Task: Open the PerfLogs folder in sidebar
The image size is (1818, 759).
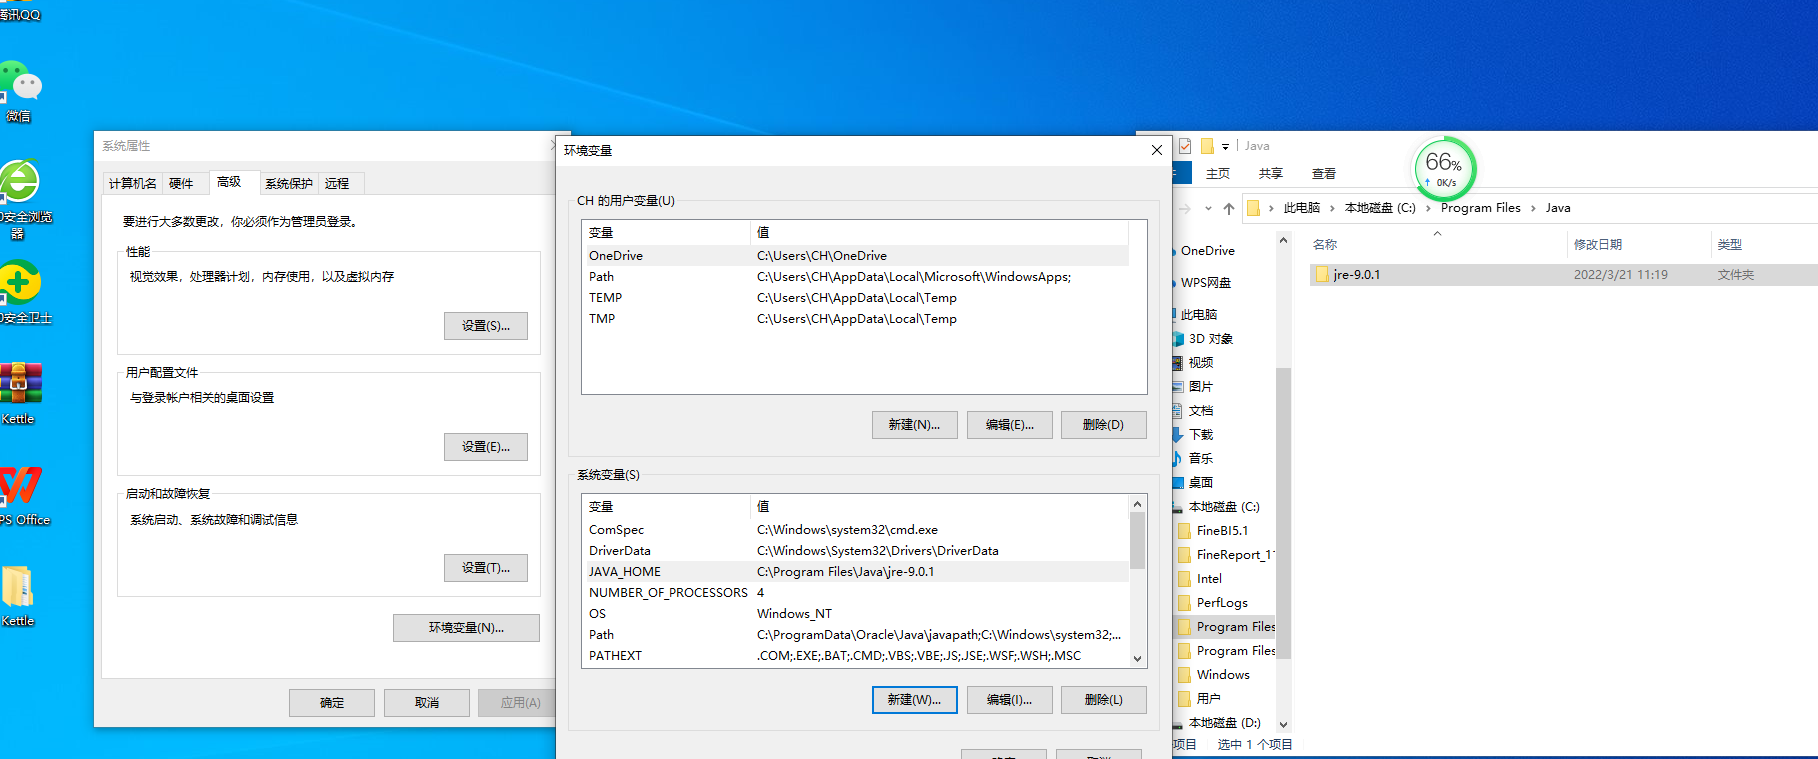Action: pyautogui.click(x=1222, y=603)
